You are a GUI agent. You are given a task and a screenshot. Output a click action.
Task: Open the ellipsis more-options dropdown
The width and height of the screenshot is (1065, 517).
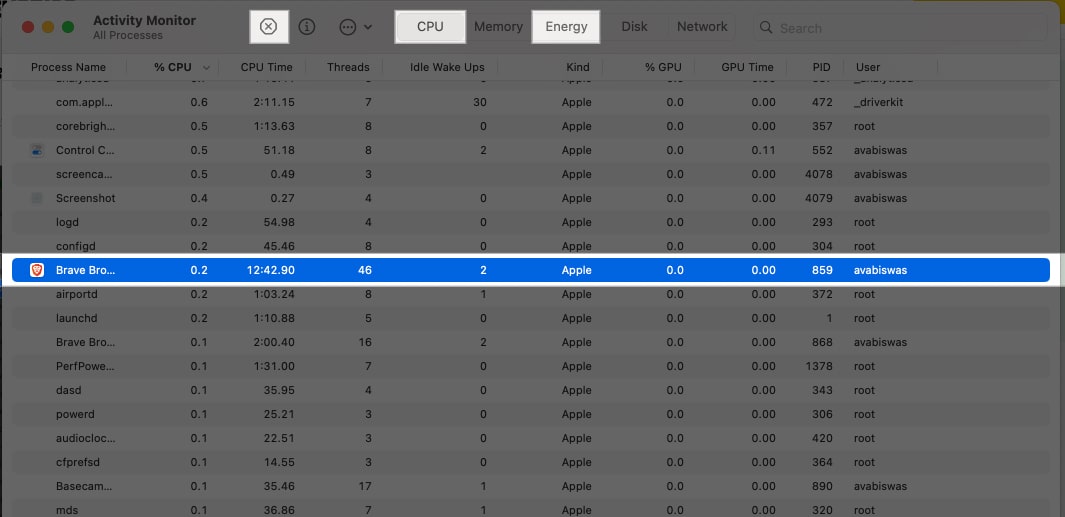pos(355,27)
